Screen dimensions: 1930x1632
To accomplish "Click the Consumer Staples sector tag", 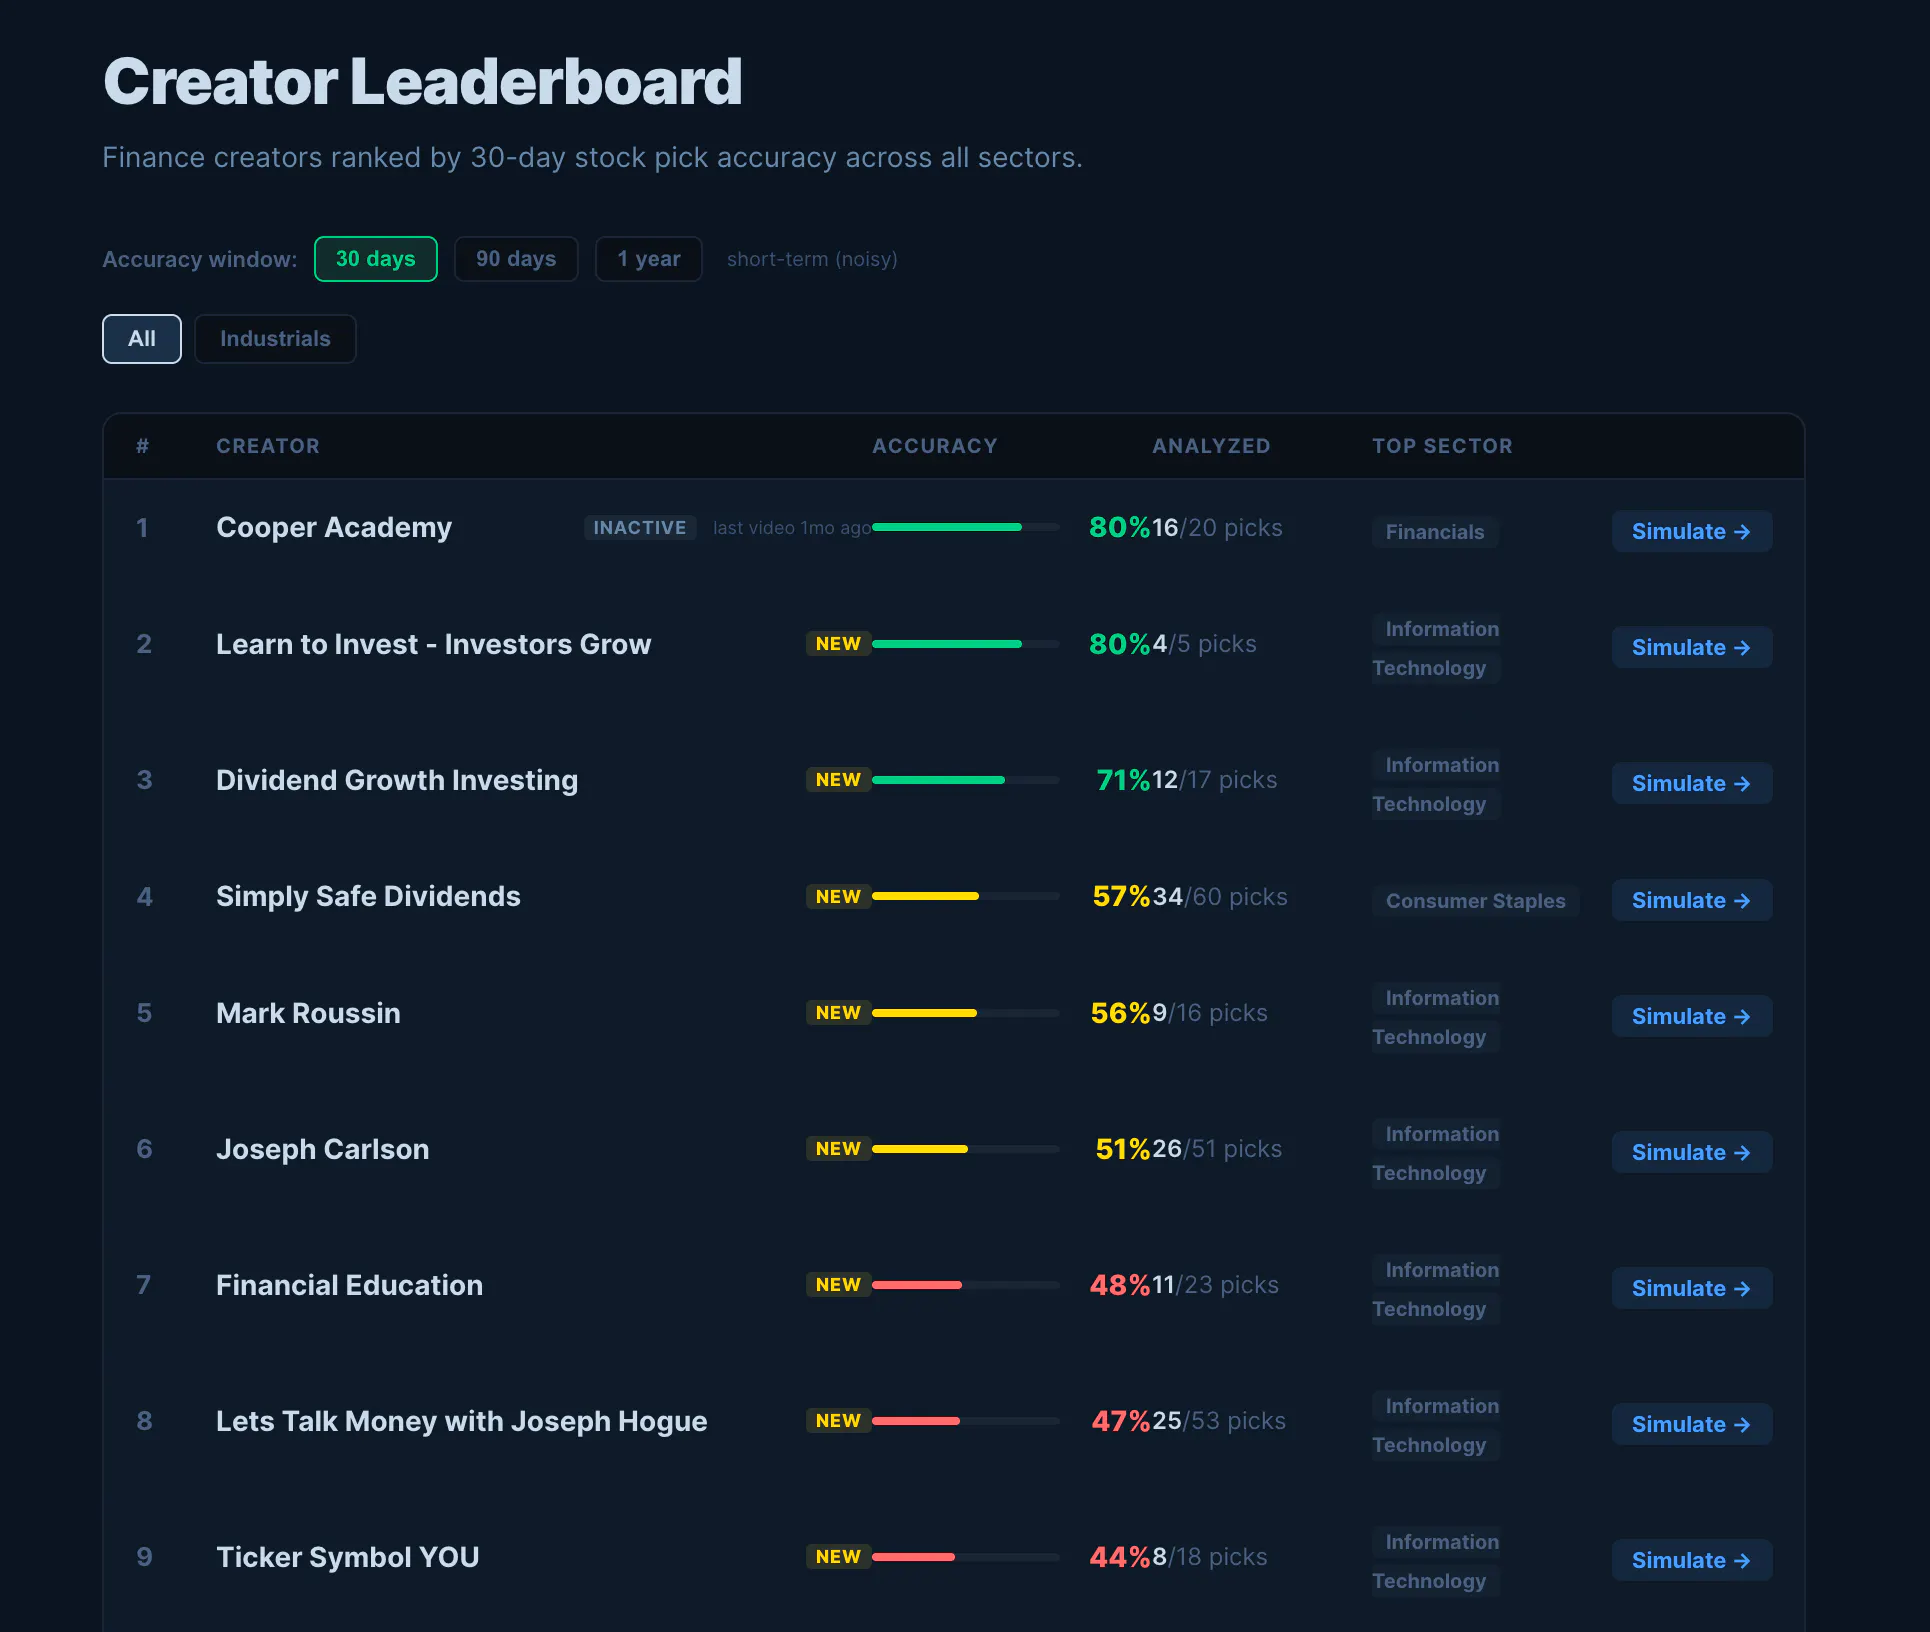I will click(x=1476, y=901).
